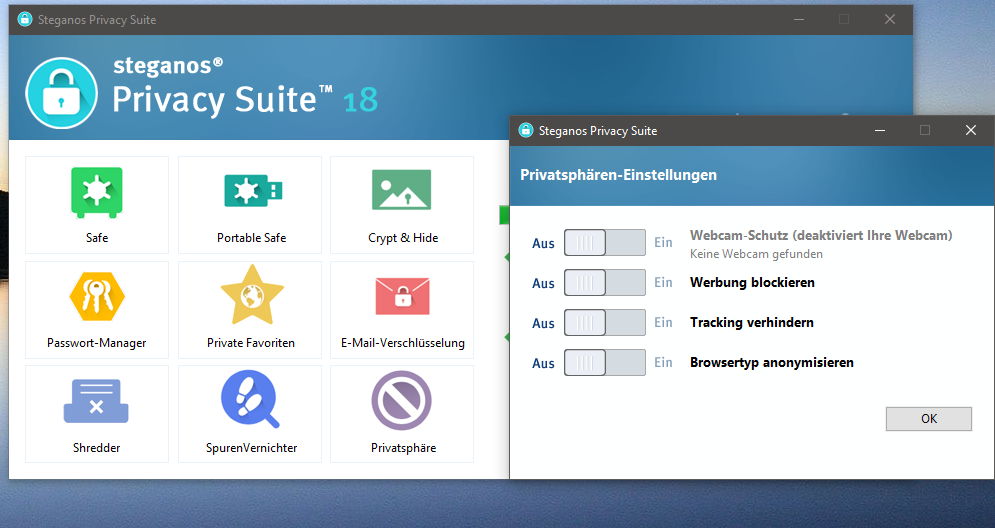Screen dimensions: 995x528
Task: Enable the Werbung blockieren switch
Action: tap(605, 282)
